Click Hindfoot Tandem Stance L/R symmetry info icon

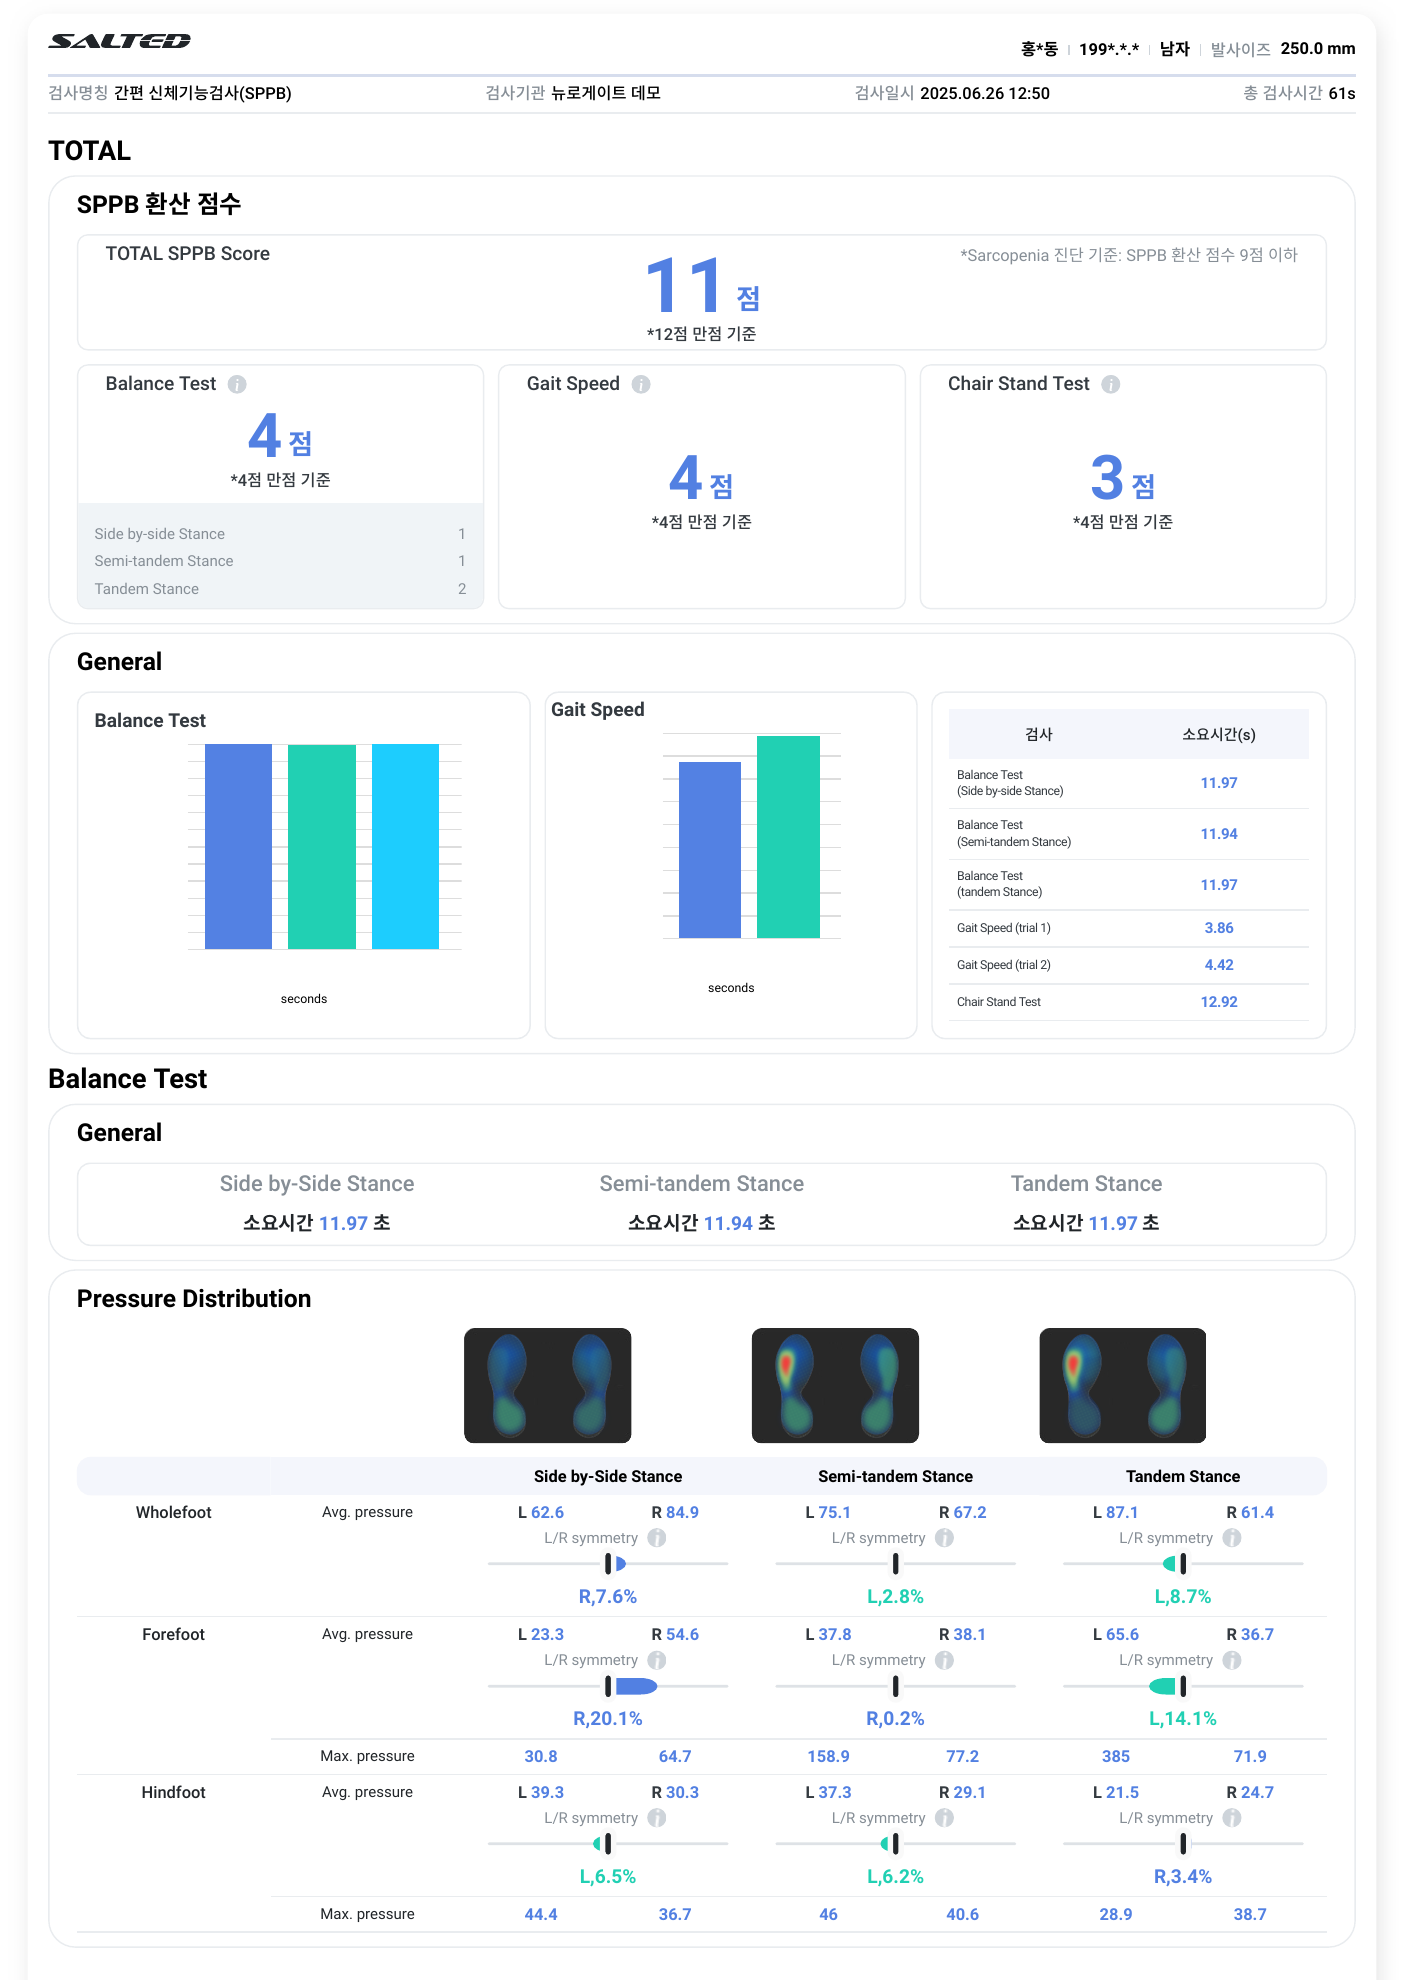coord(1232,1818)
